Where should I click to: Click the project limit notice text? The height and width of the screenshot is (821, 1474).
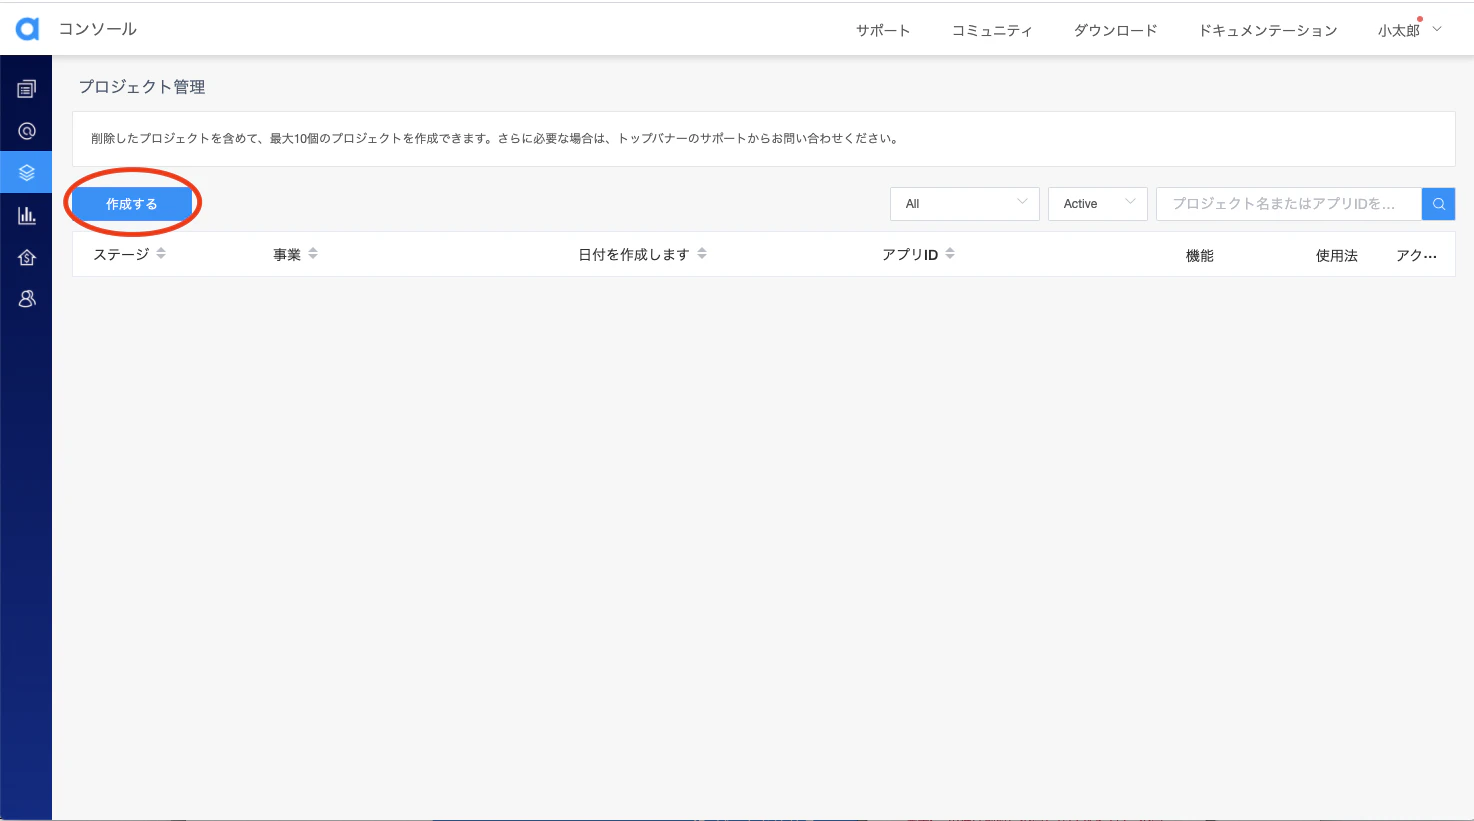[496, 139]
